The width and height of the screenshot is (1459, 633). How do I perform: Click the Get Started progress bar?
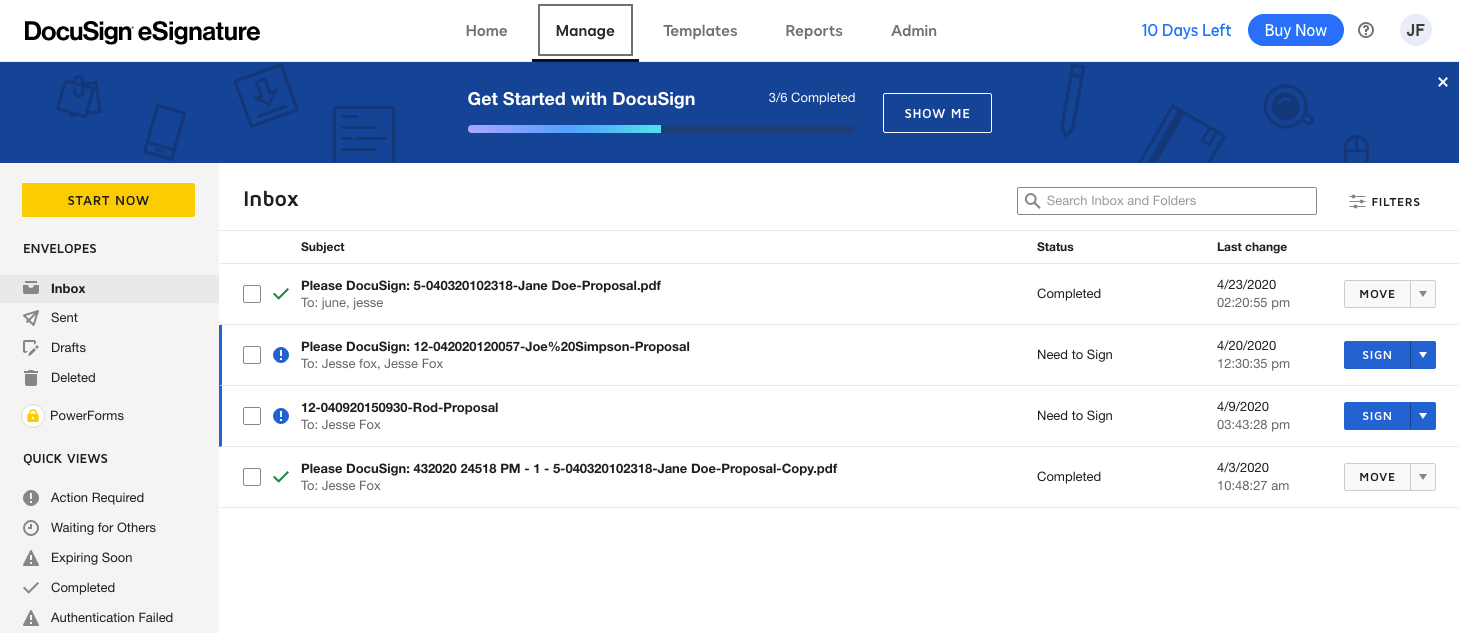[662, 129]
